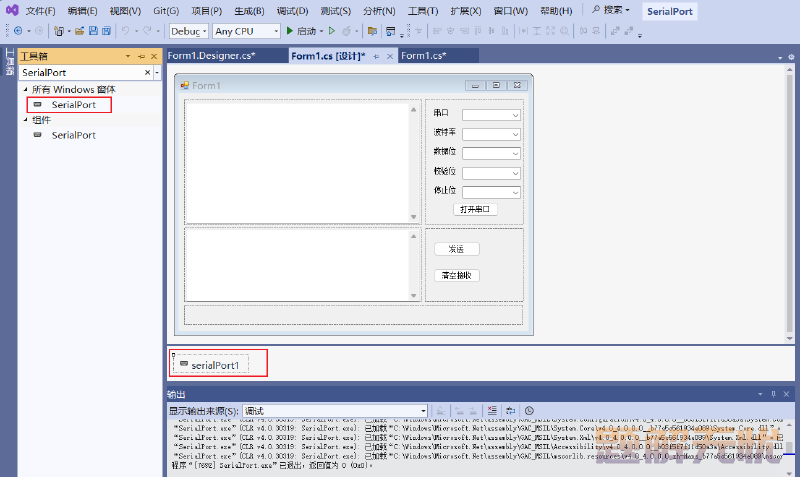The height and width of the screenshot is (477, 800).
Task: Open the 启动 button dropdown arrow
Action: click(x=321, y=31)
